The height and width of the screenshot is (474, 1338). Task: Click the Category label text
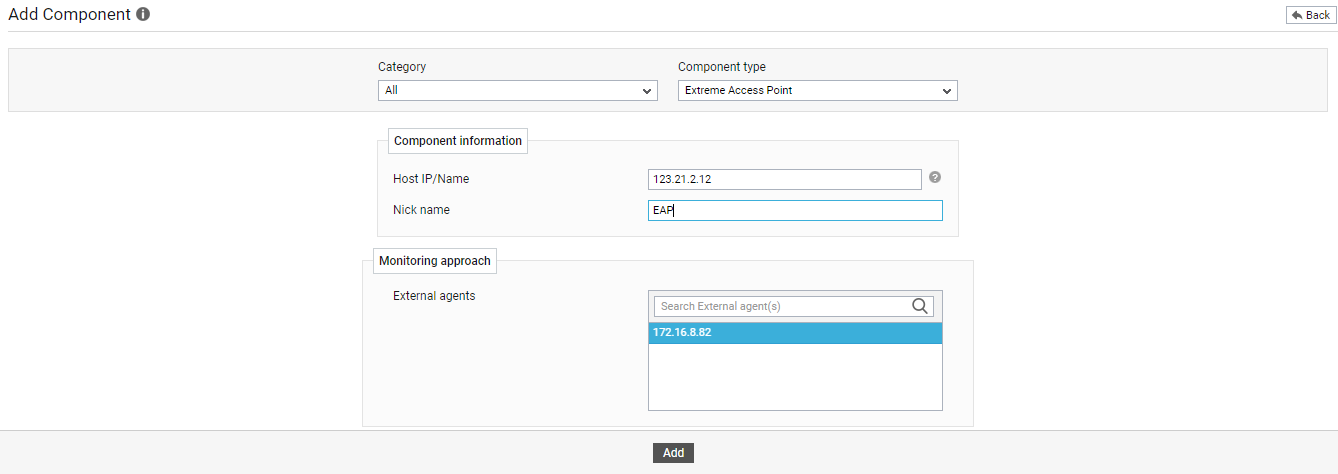pos(402,67)
